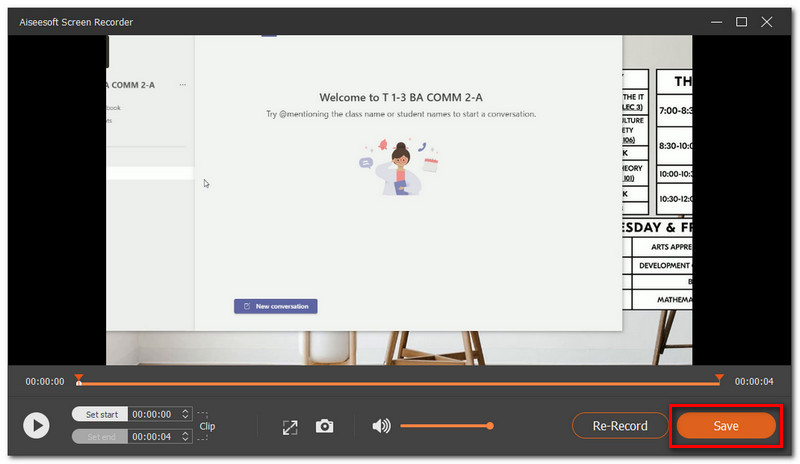
Task: Click the total duration label 00:00:04
Action: 754,382
